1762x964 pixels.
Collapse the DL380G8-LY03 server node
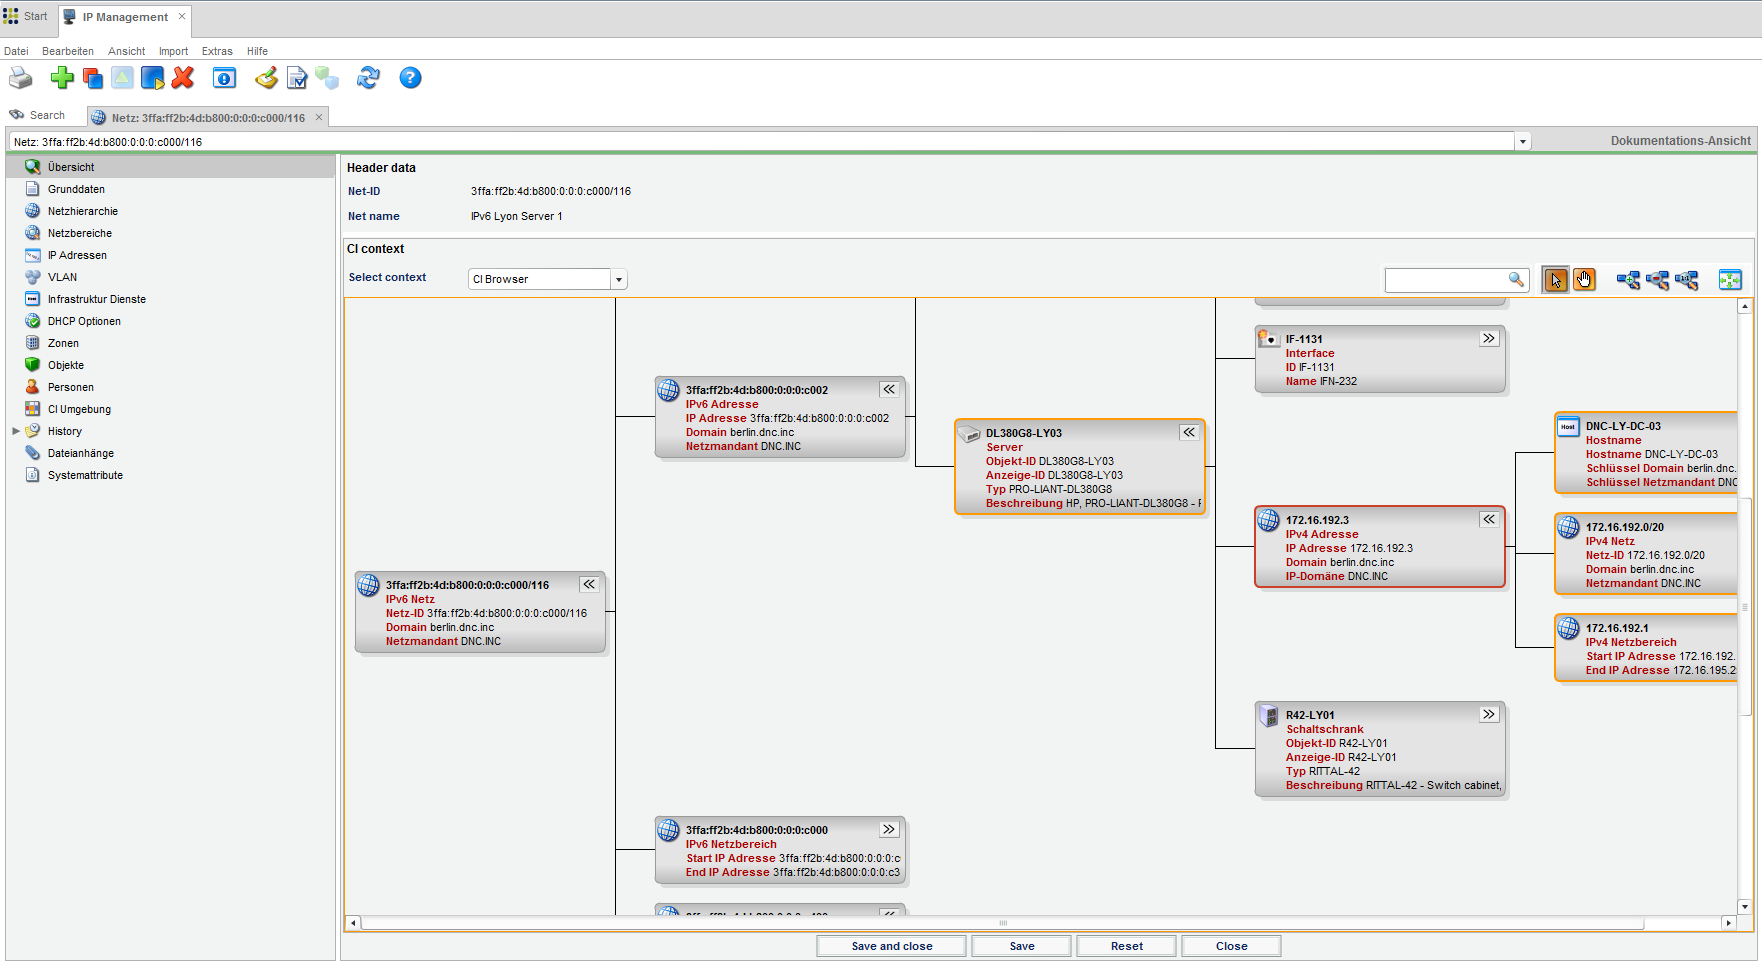click(1189, 432)
